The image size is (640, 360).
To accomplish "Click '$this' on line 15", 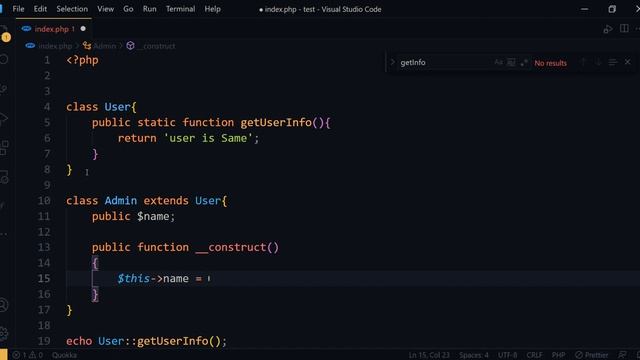I will click(x=133, y=279).
